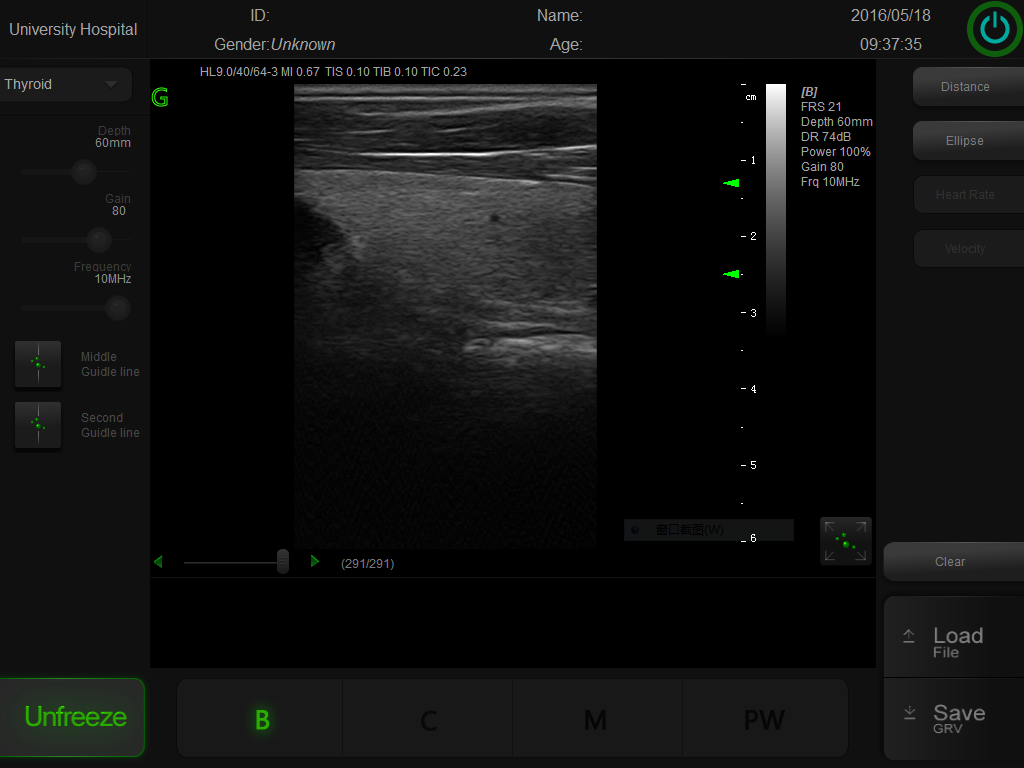Click the upper green focus marker arrow
This screenshot has height=768, width=1024.
click(x=732, y=184)
